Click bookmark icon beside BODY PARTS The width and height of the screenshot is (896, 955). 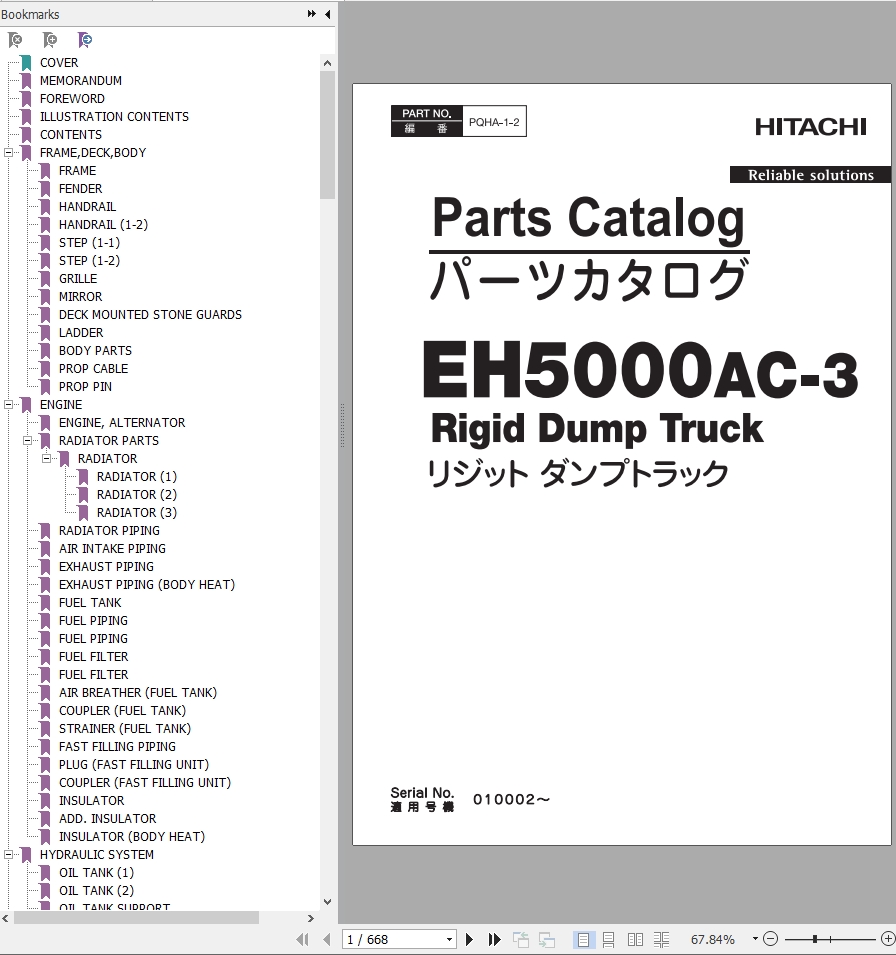tap(45, 351)
